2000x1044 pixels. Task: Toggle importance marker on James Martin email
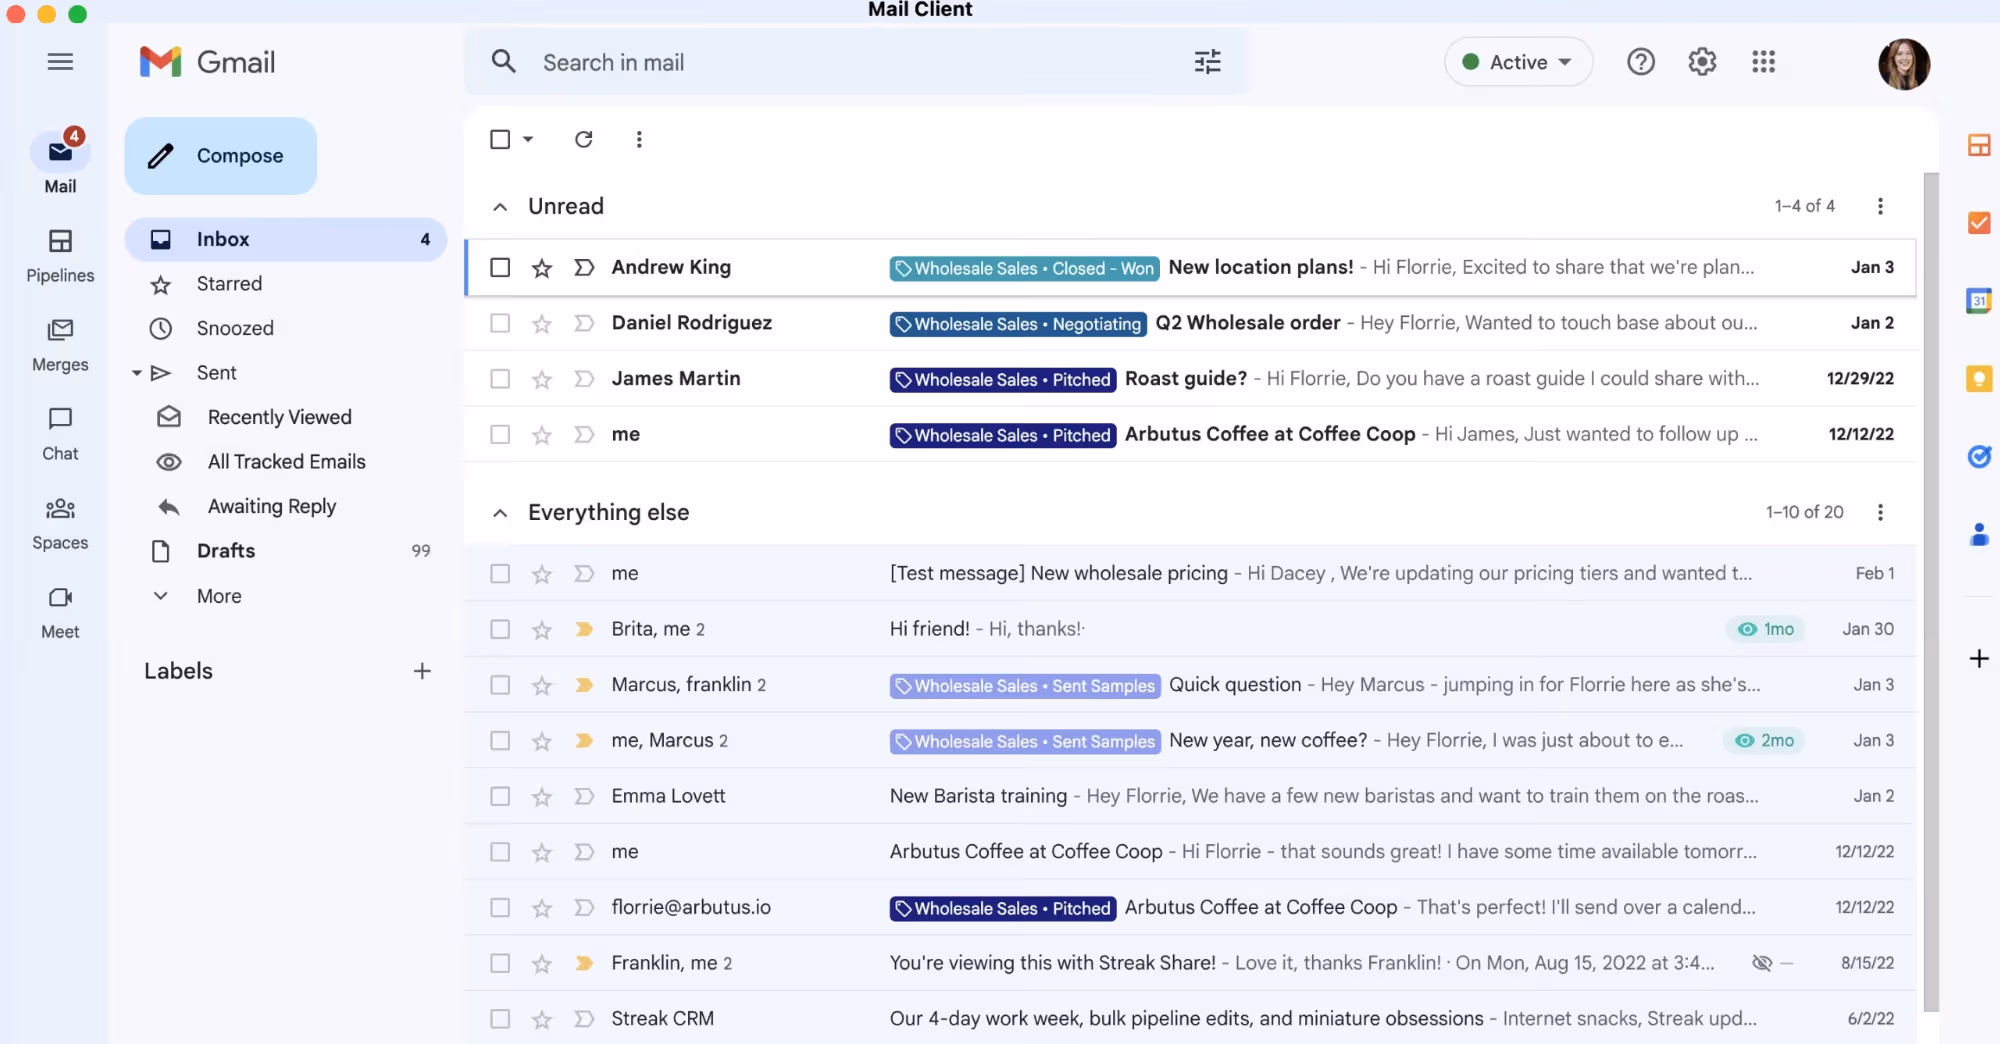tap(584, 379)
